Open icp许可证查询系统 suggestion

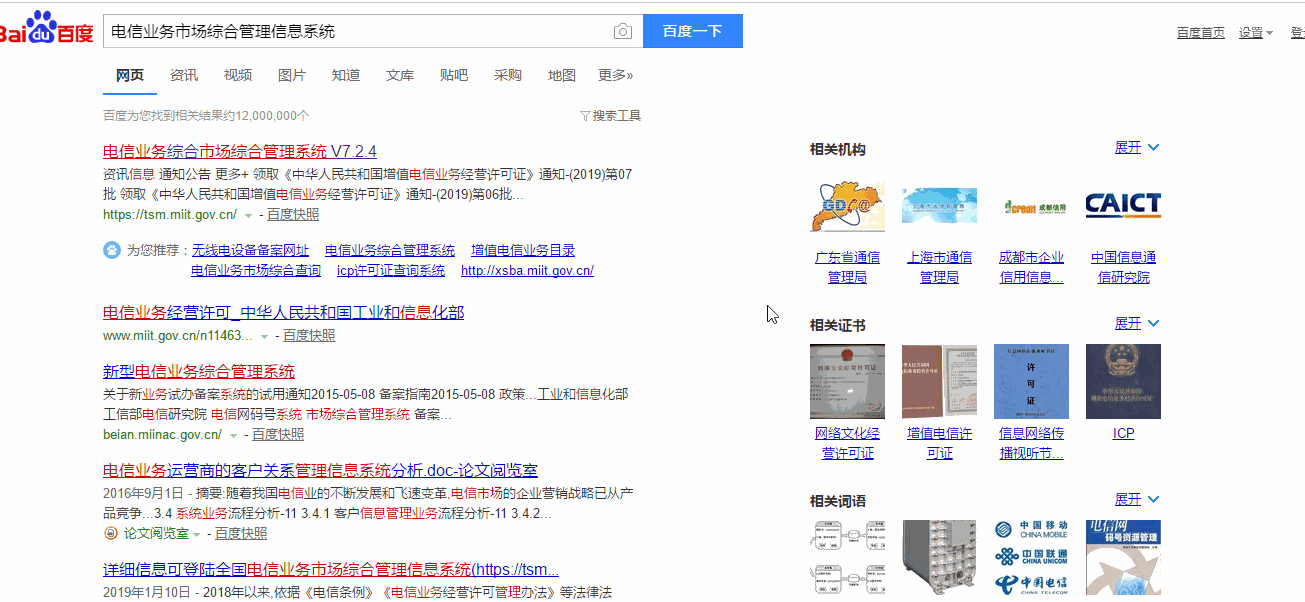[x=391, y=270]
